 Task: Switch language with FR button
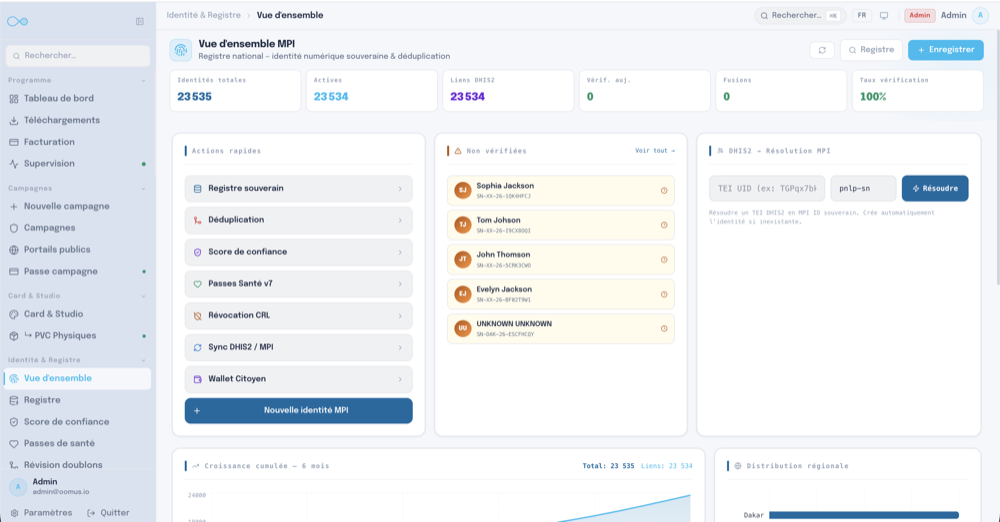pos(862,15)
